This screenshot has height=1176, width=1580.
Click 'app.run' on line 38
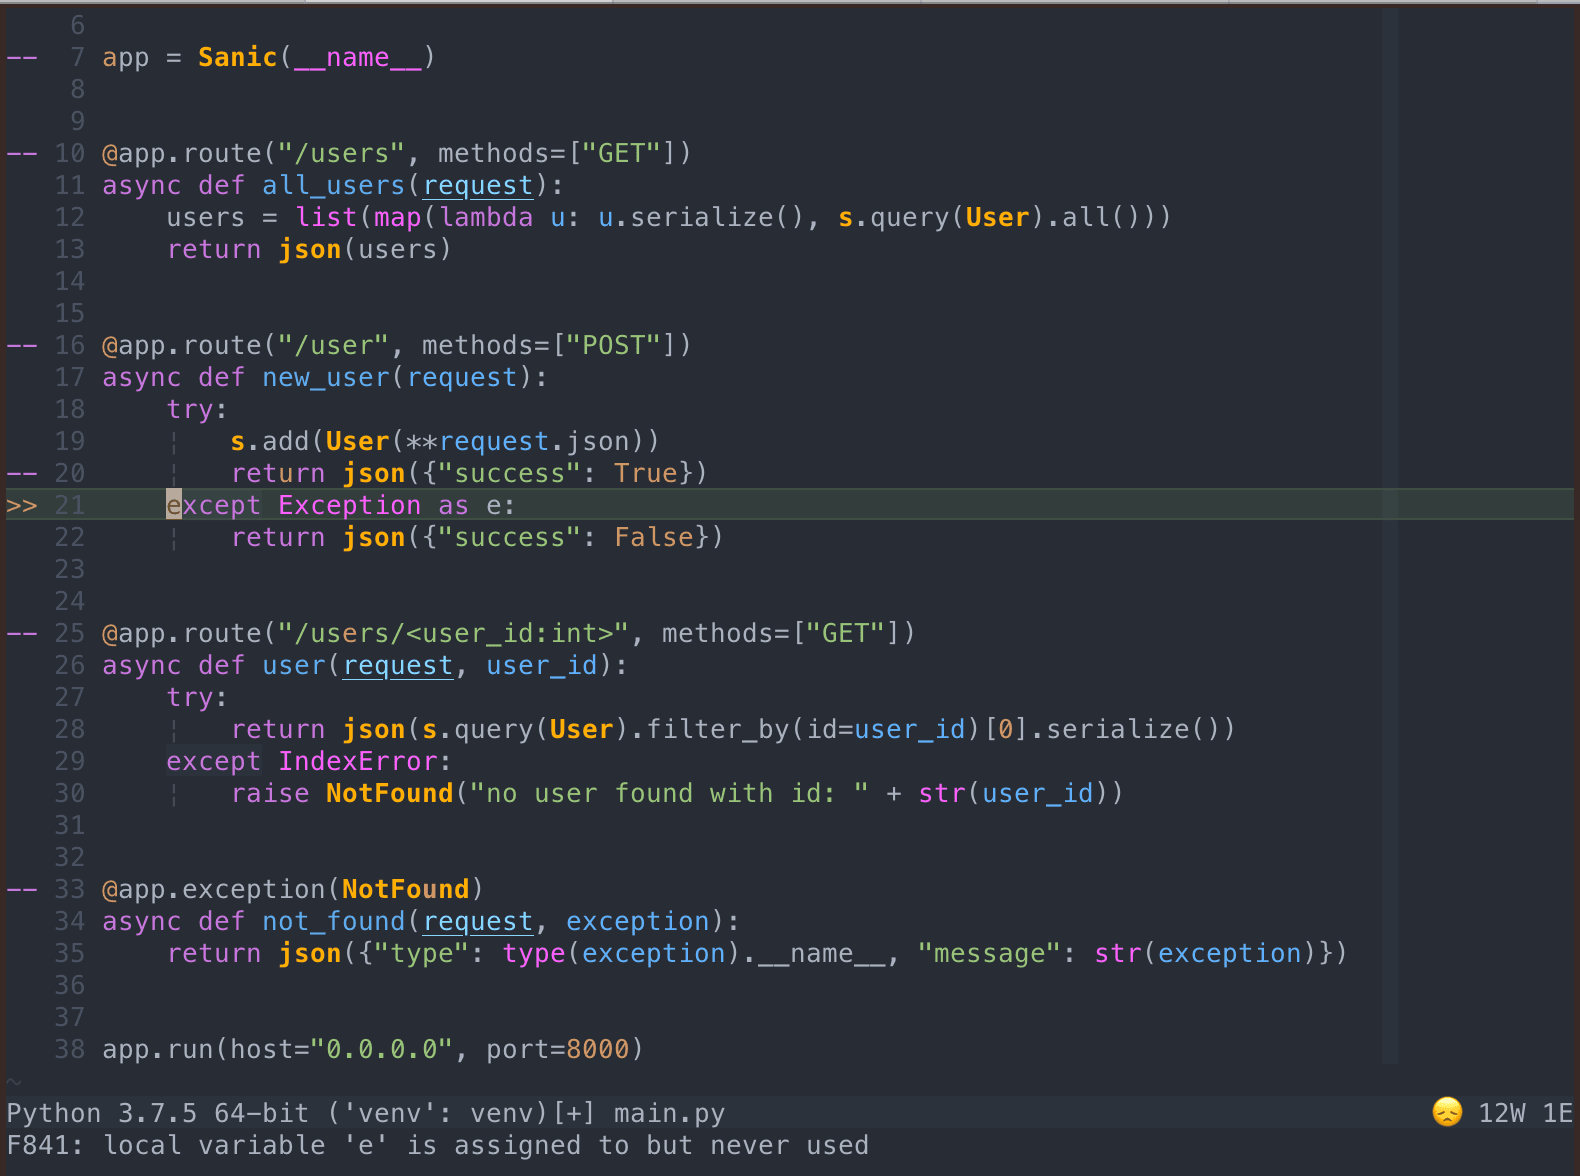pos(158,1049)
